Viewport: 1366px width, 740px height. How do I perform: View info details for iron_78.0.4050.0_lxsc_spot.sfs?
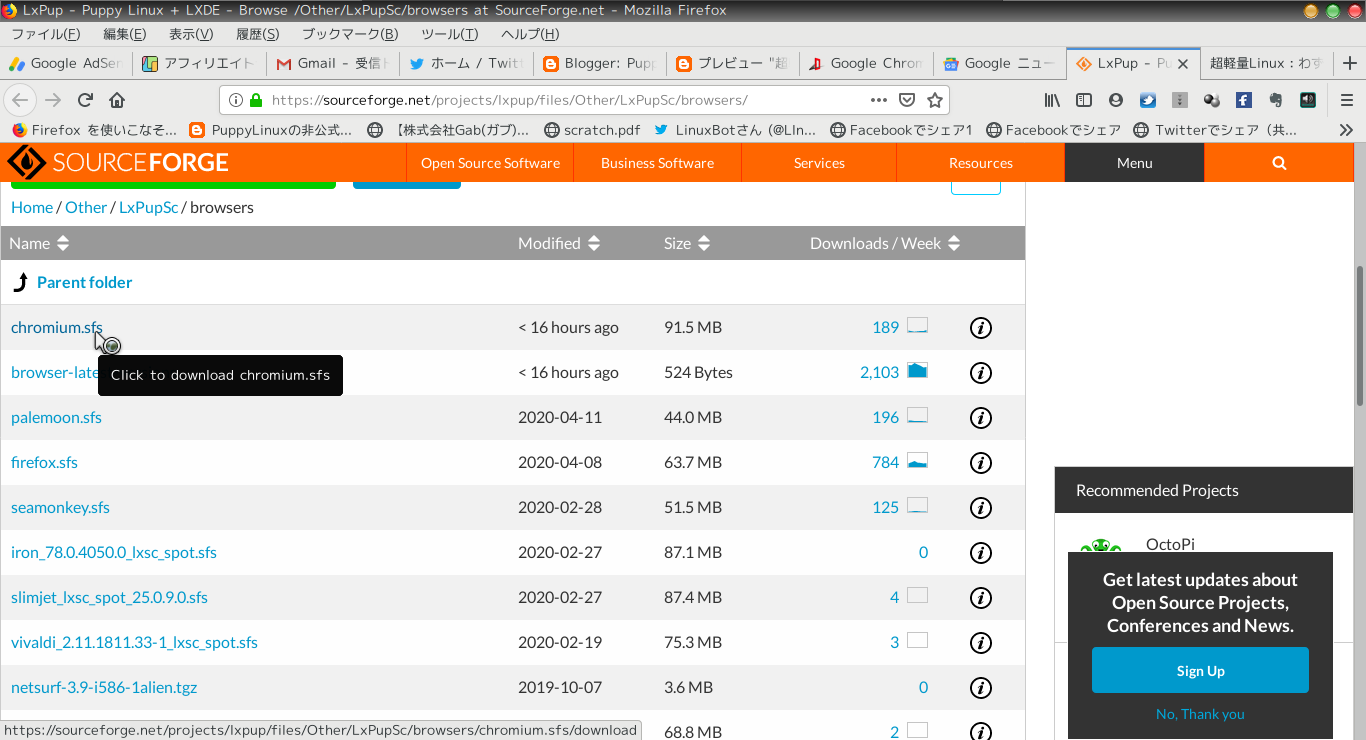click(x=981, y=553)
